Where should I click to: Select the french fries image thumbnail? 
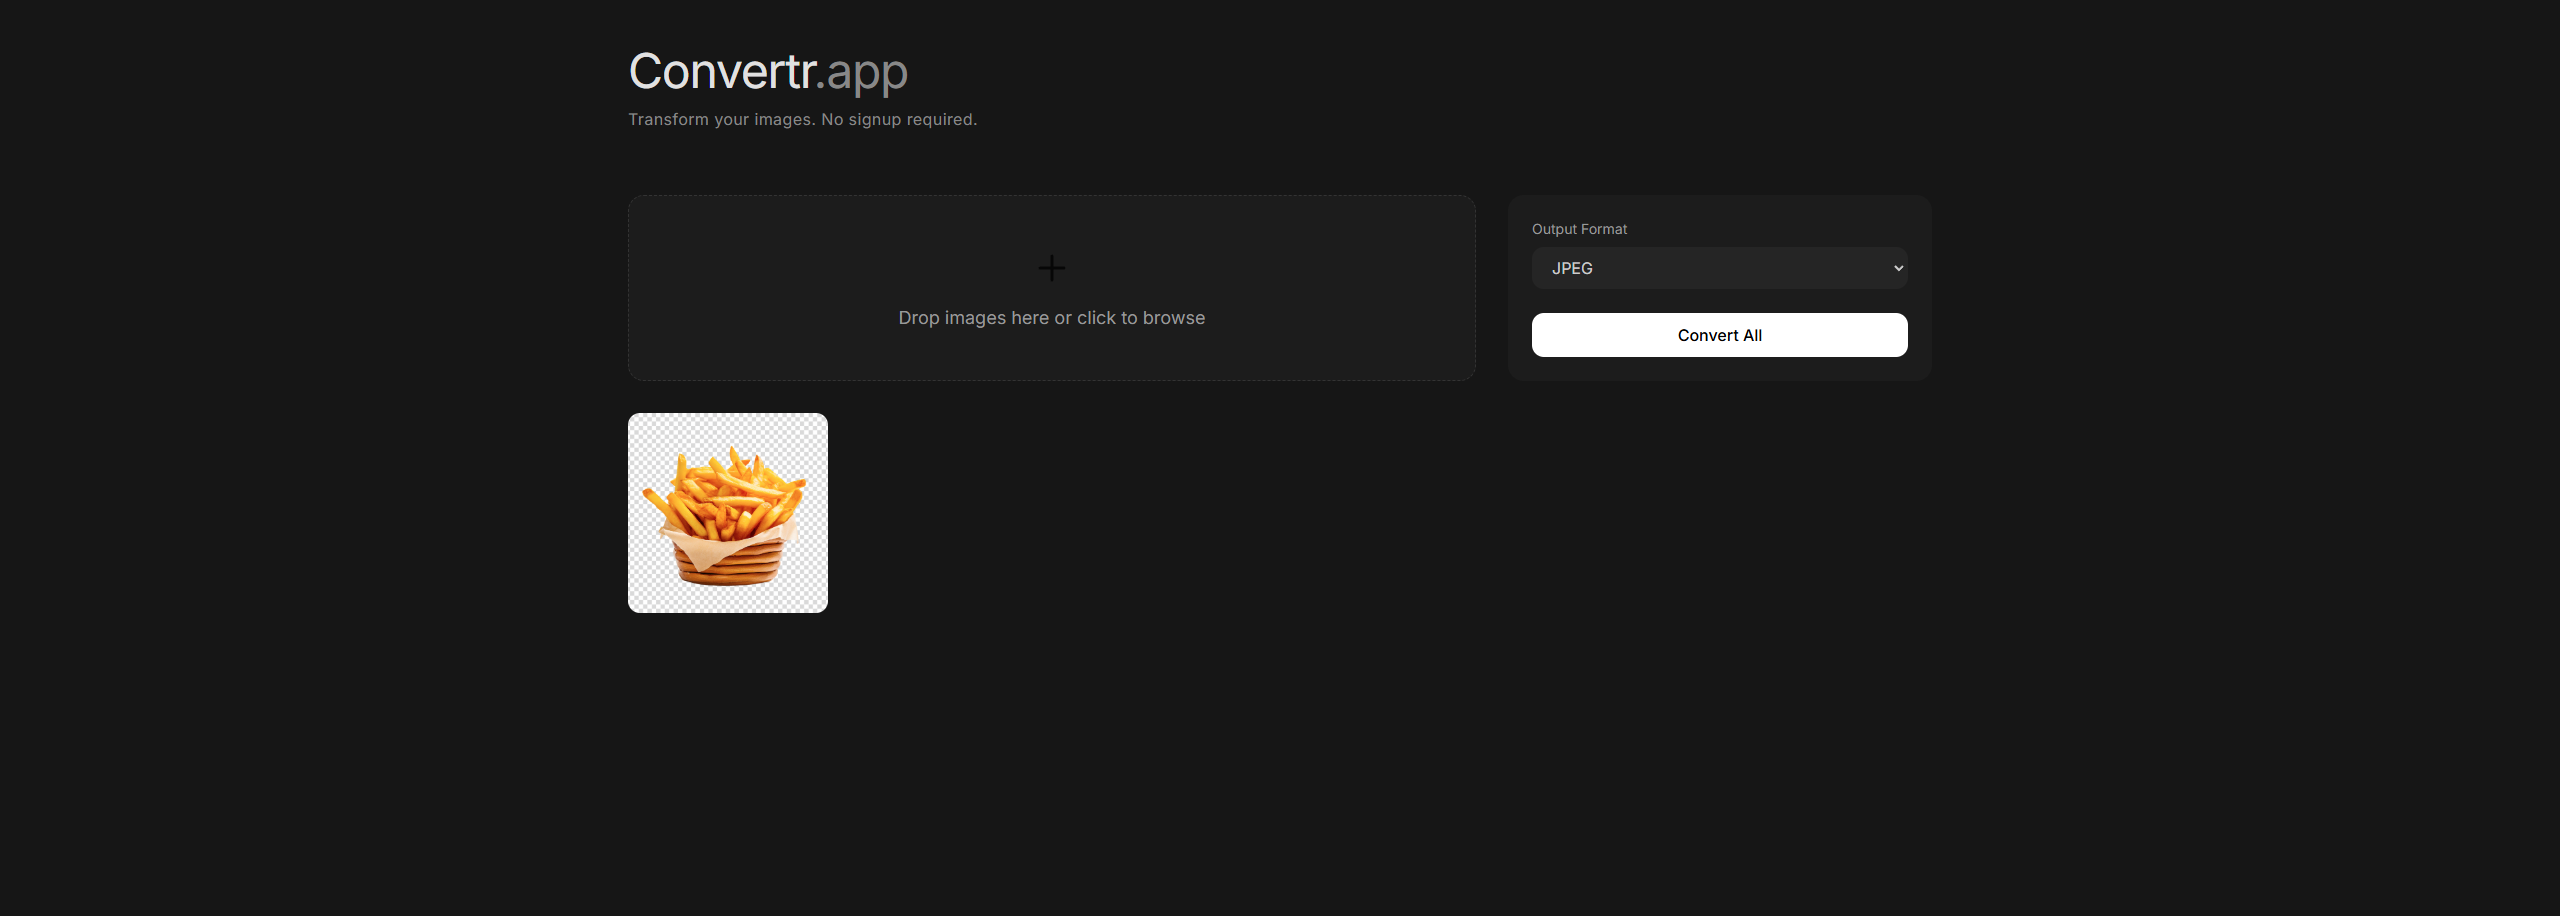point(728,513)
